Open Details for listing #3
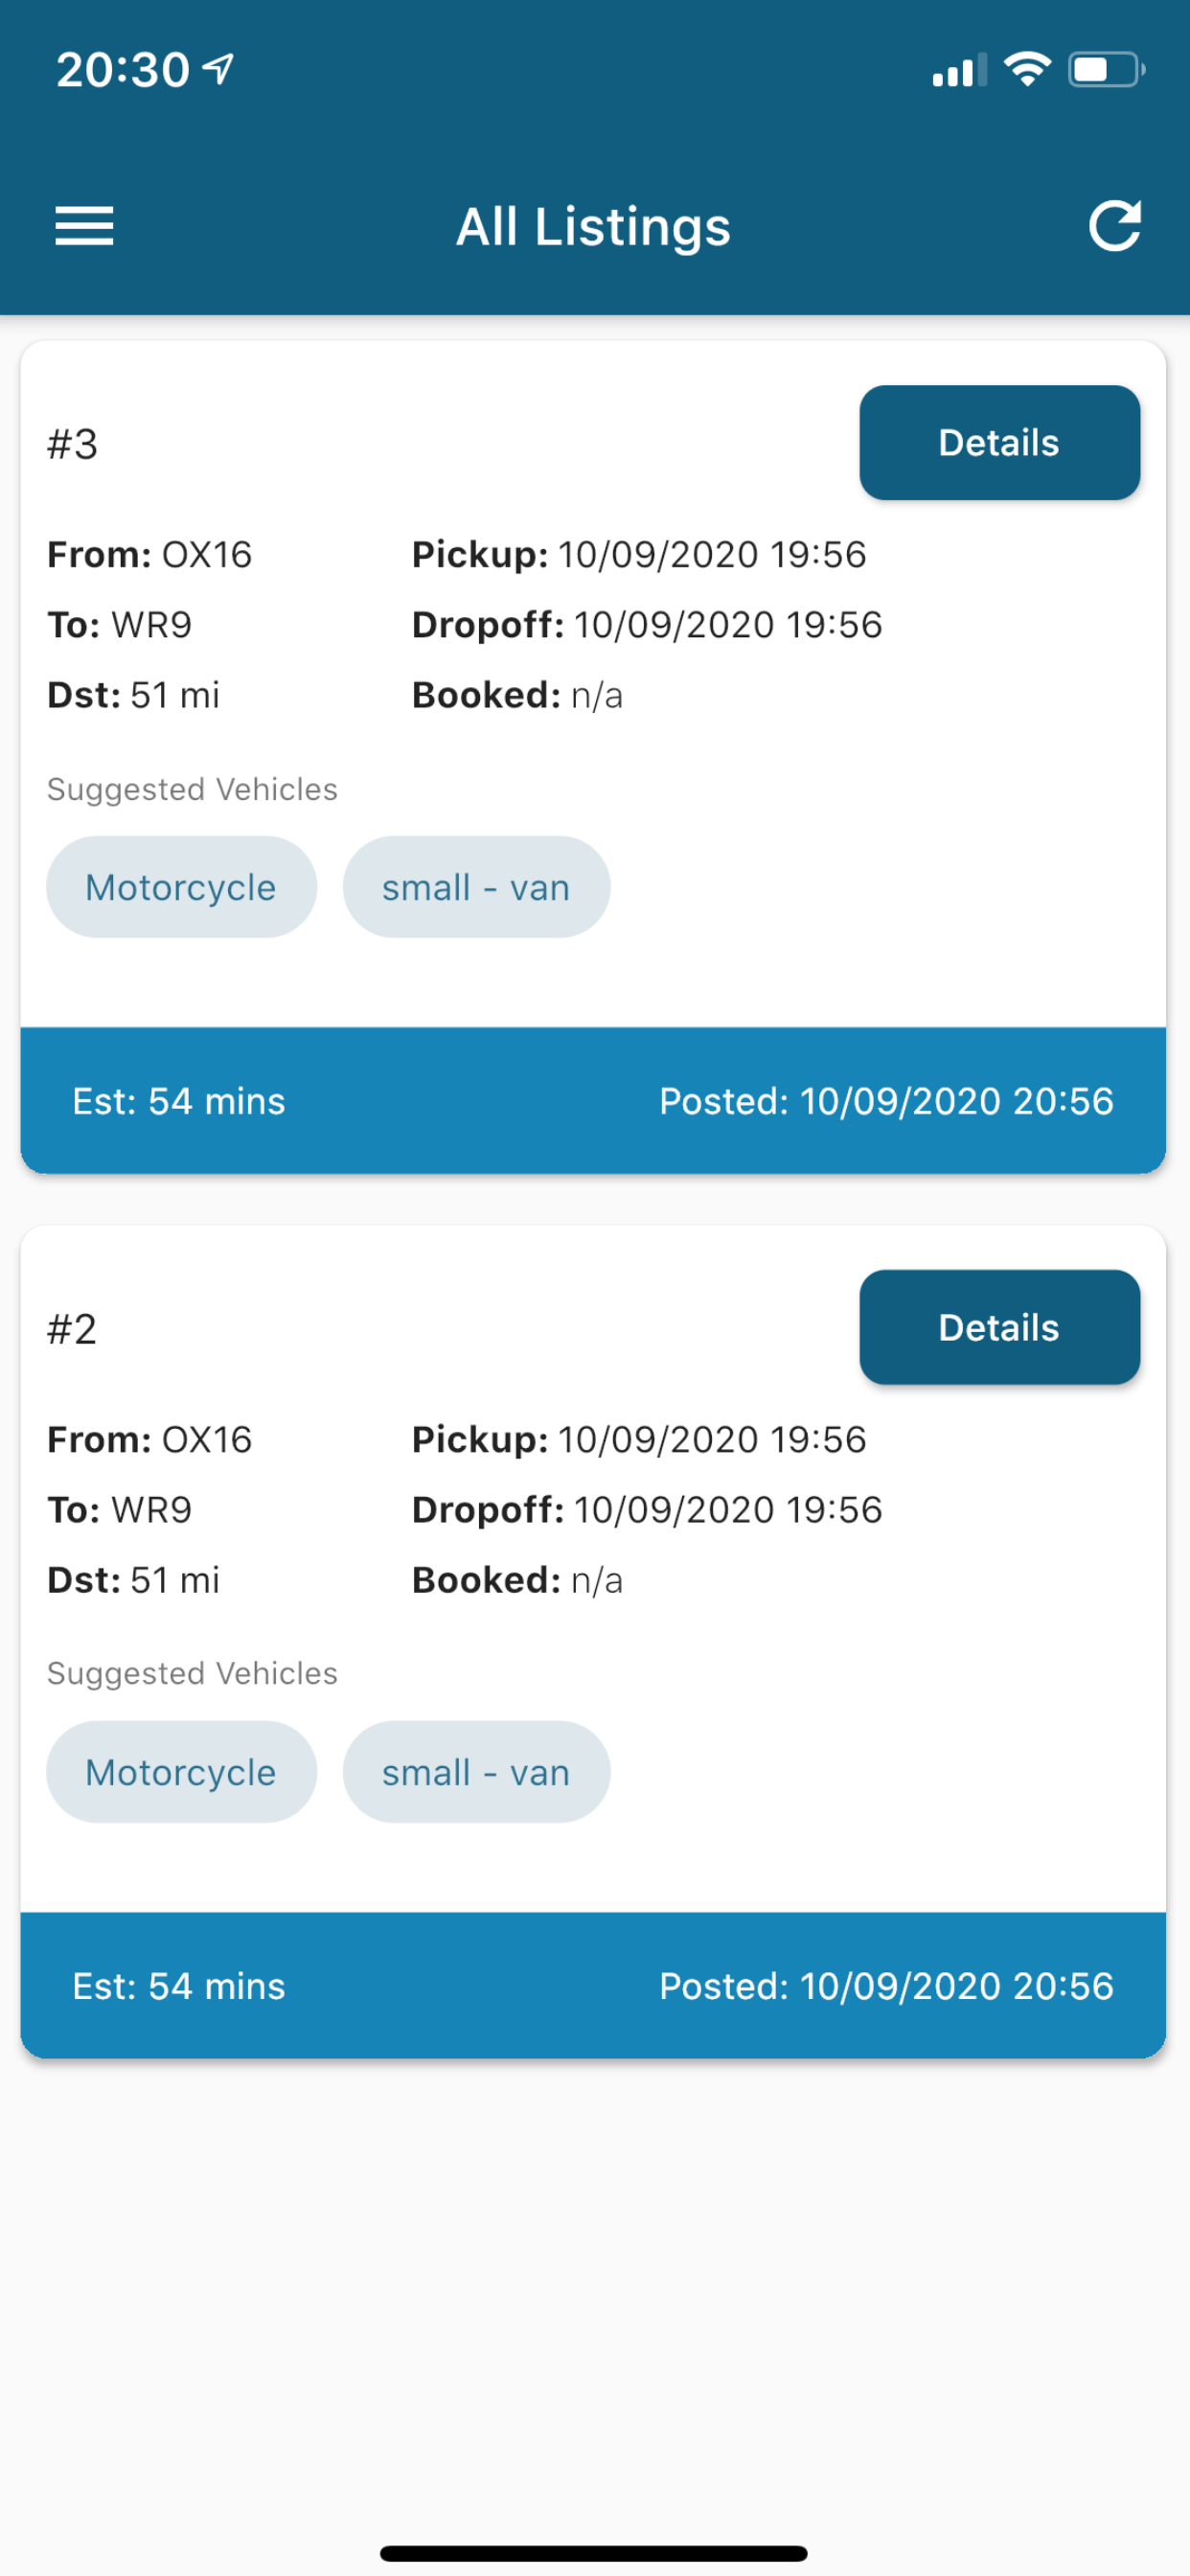Viewport: 1190px width, 2576px height. (999, 442)
